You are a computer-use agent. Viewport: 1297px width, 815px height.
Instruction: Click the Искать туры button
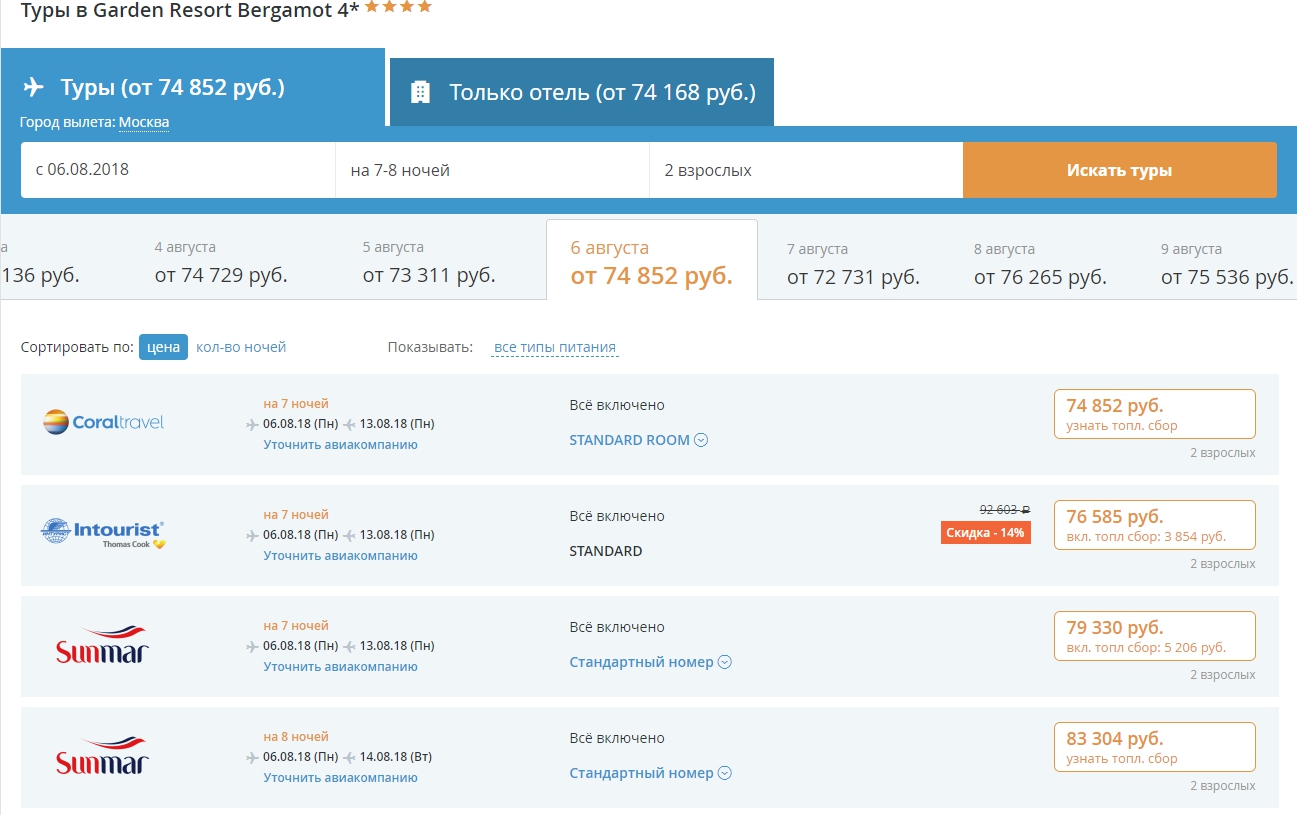tap(1119, 170)
